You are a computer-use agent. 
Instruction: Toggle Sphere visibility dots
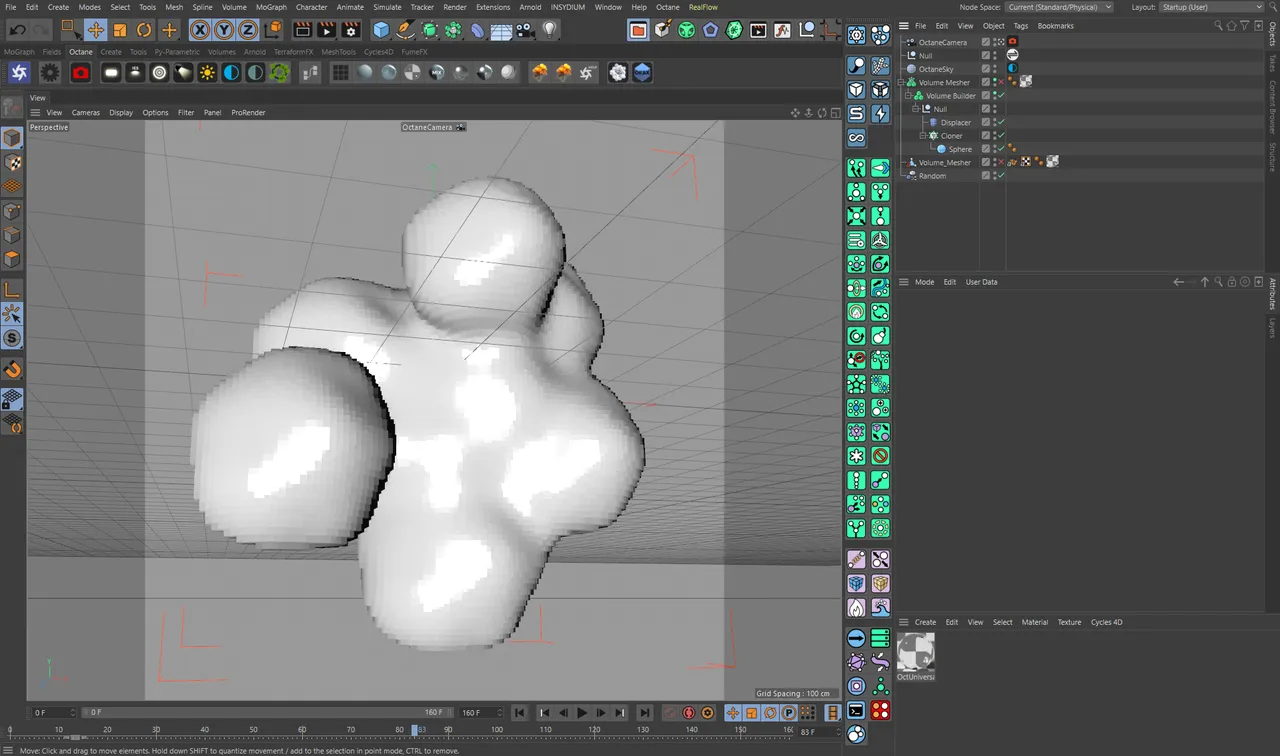point(994,149)
